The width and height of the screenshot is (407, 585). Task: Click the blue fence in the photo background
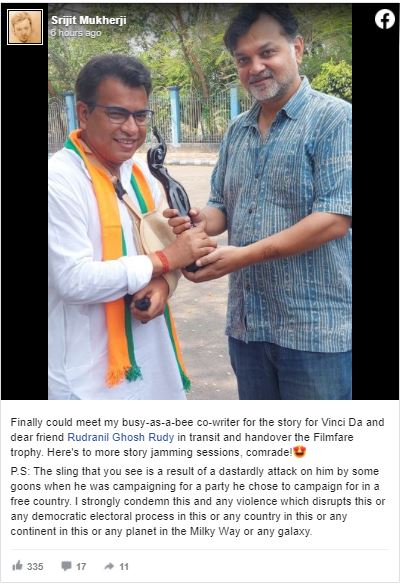203,116
